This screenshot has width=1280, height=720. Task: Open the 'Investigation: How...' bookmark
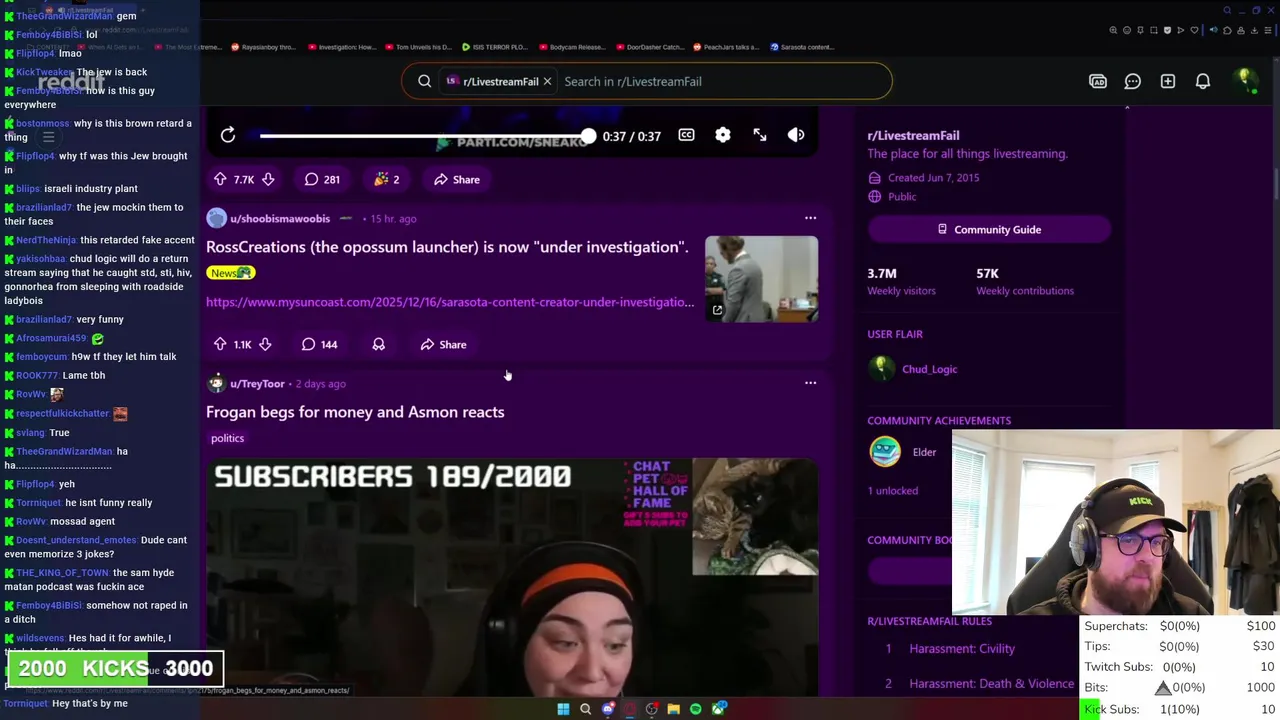tap(343, 47)
